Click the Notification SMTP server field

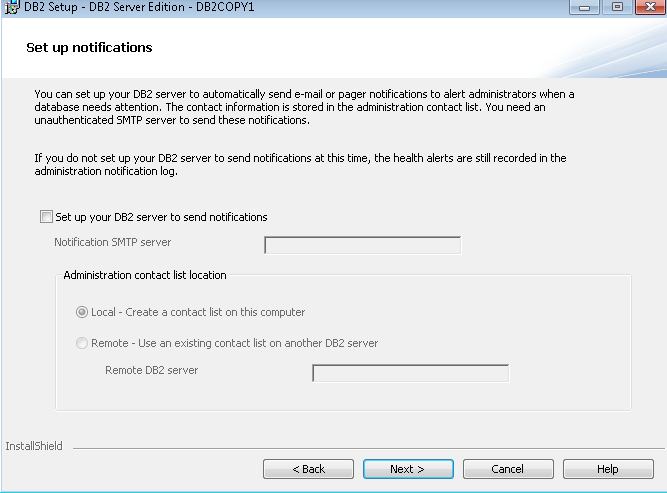click(x=362, y=245)
